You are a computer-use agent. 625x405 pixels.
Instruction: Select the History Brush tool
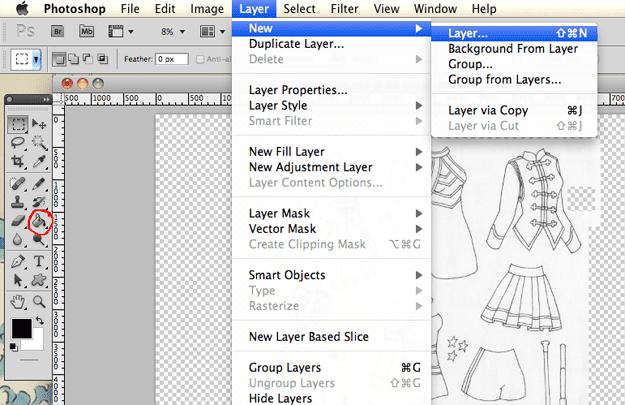coord(39,202)
